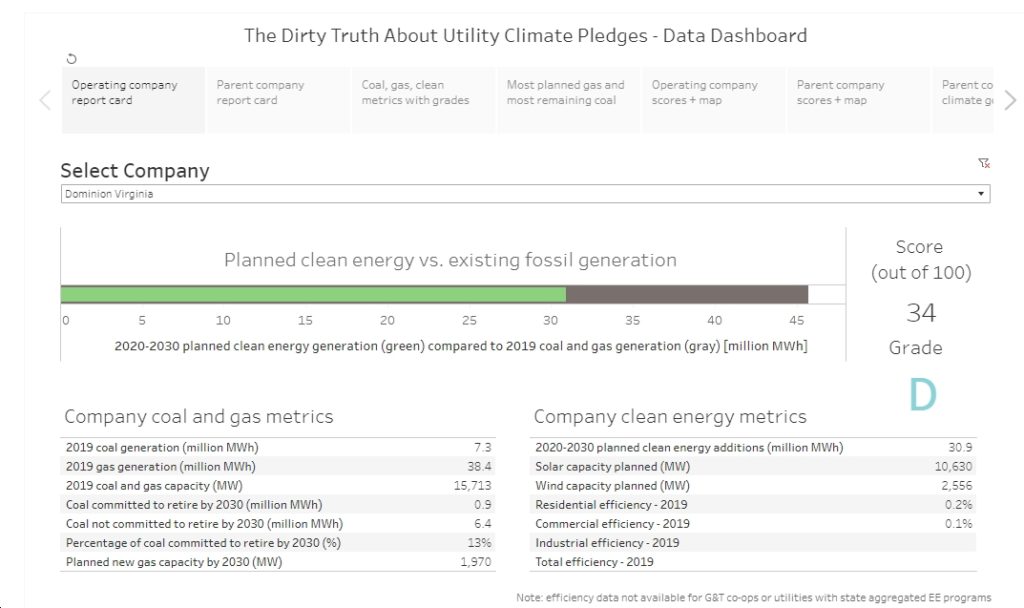Click the revert/reset arrow icon above tabs
The height and width of the screenshot is (608, 1024).
(x=72, y=59)
